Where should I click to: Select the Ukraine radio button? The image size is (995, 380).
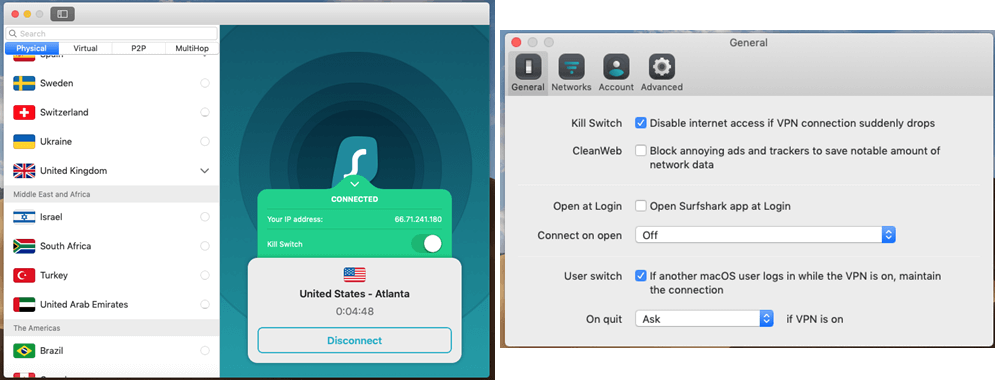(205, 141)
